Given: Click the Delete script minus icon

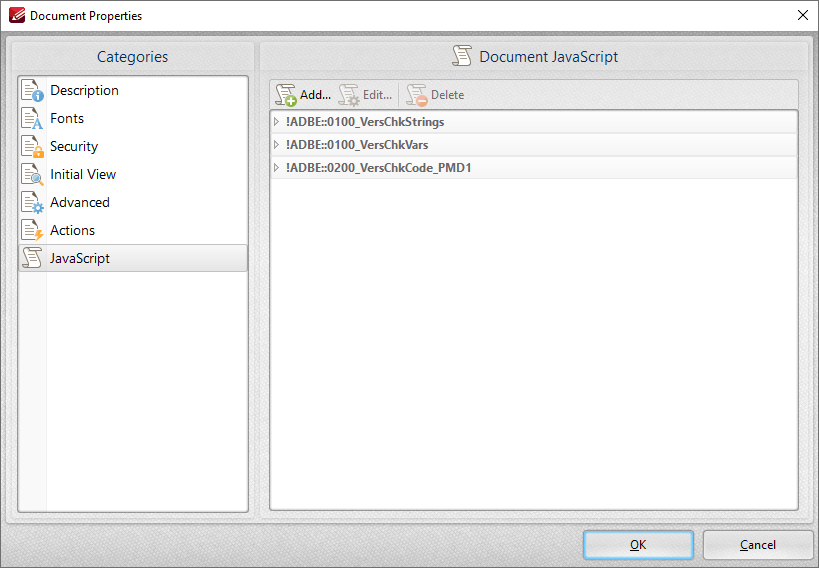Looking at the screenshot, I should pyautogui.click(x=417, y=95).
